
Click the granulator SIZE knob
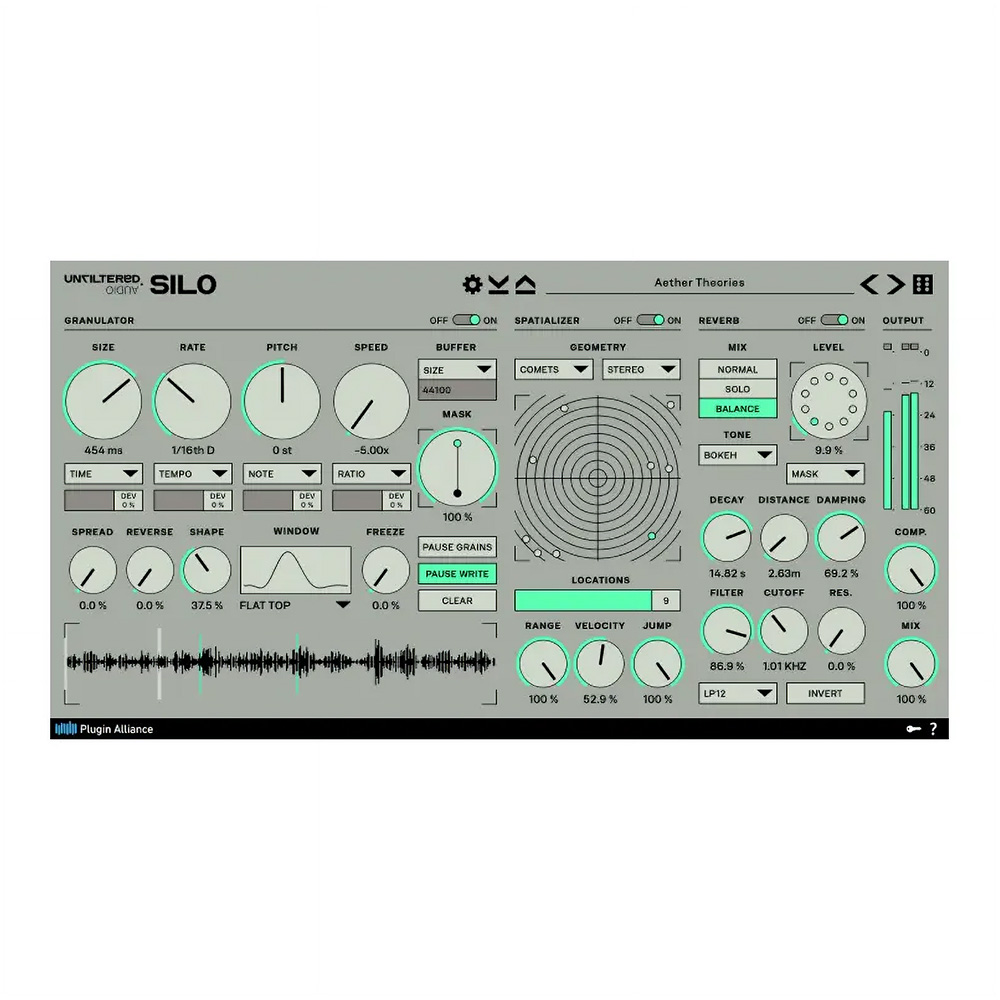[x=103, y=401]
